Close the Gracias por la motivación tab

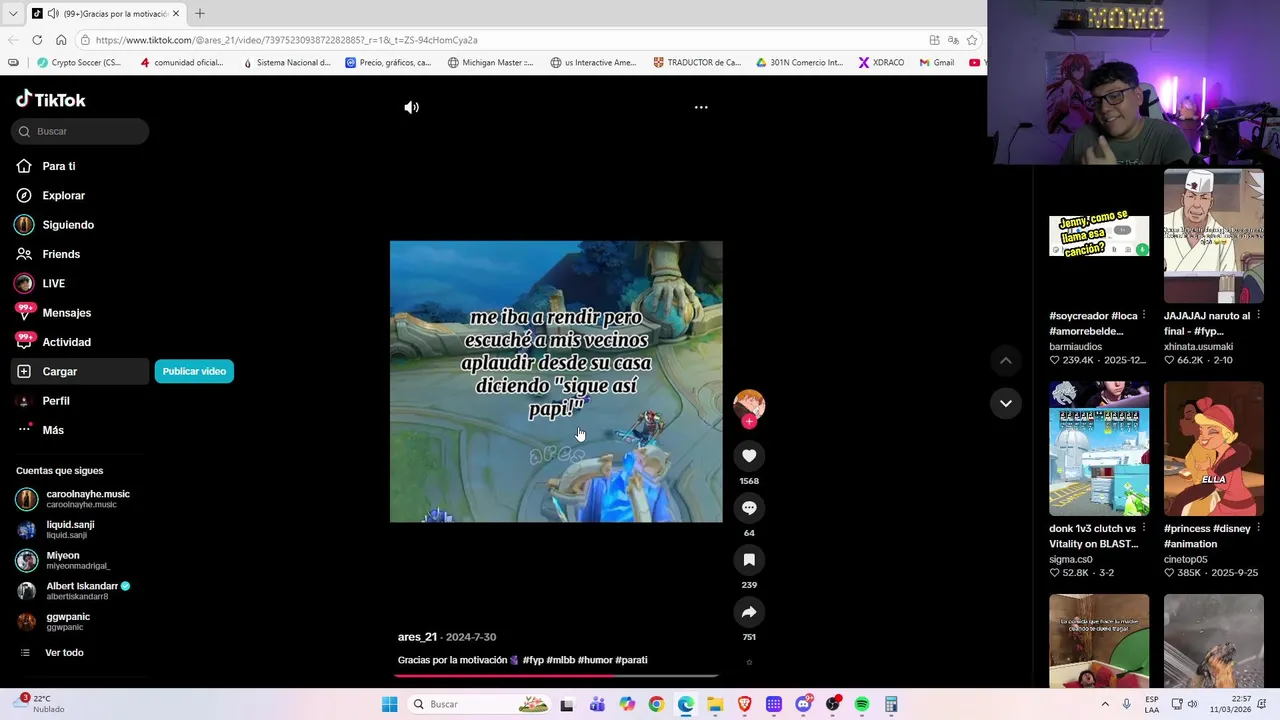click(177, 14)
